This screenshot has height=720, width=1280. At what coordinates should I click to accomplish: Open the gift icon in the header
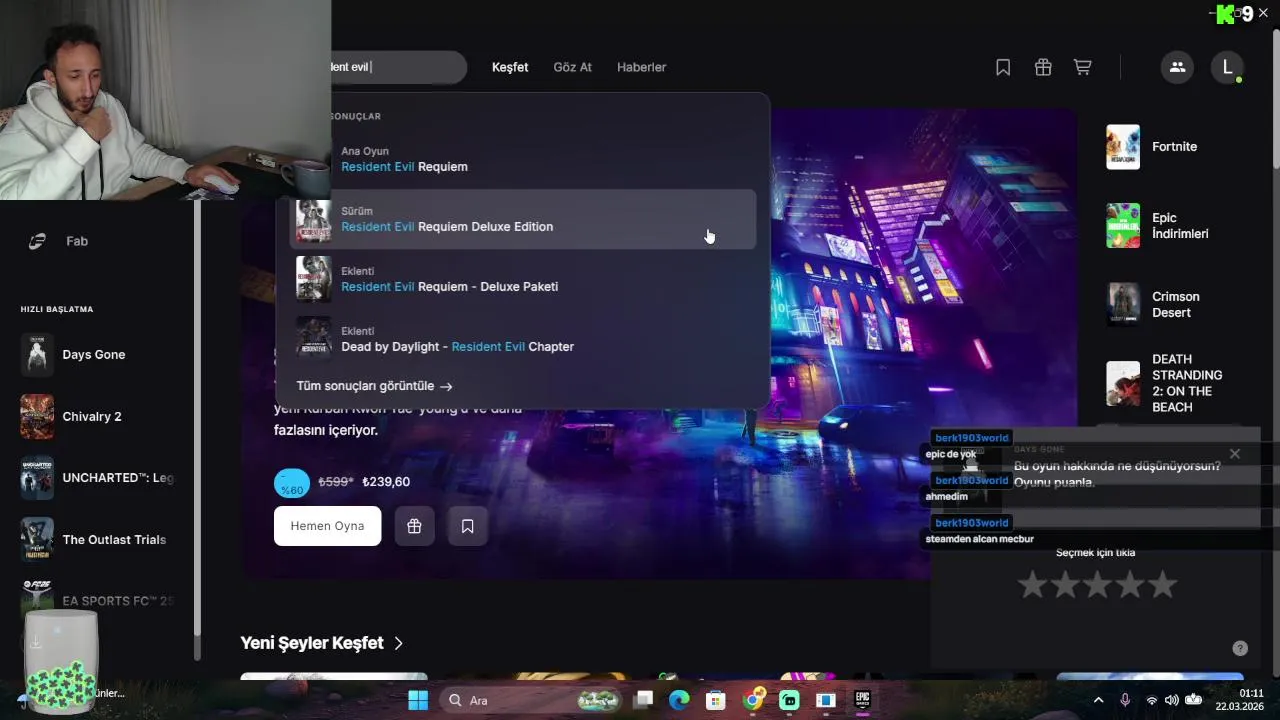1043,67
